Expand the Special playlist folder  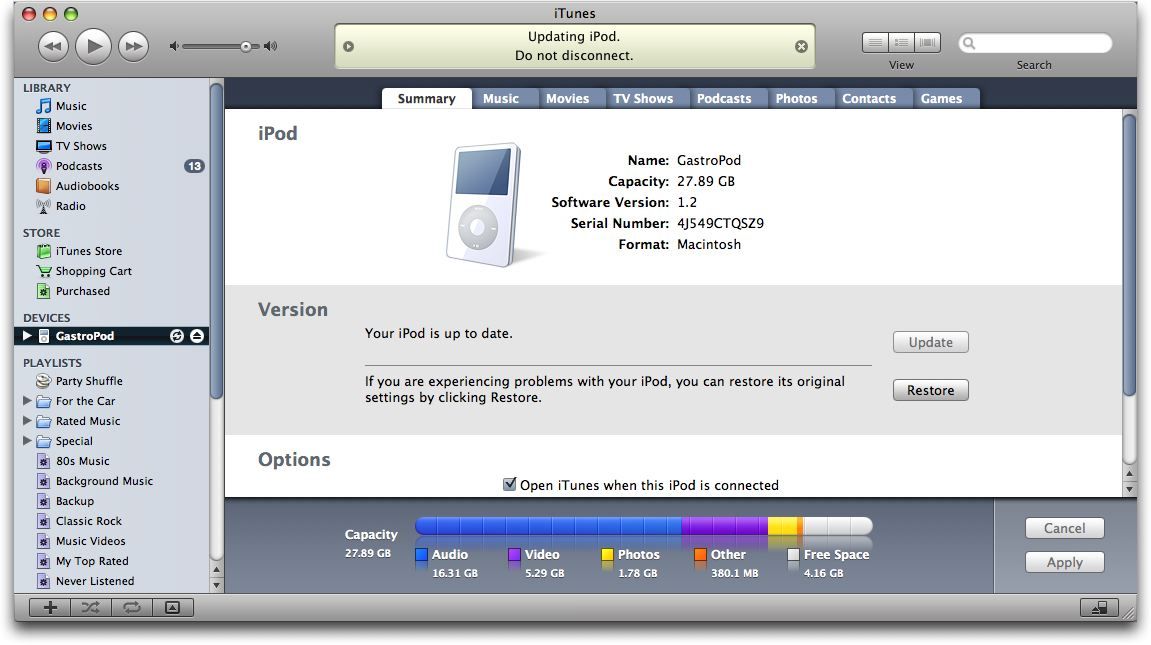27,441
